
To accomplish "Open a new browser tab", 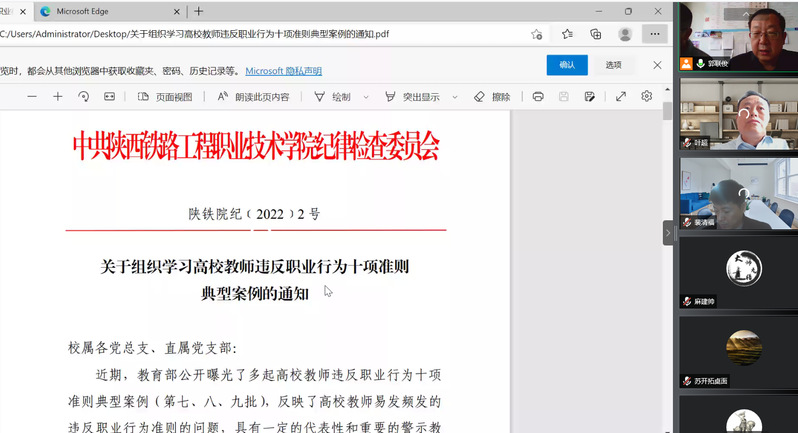I will click(x=199, y=11).
